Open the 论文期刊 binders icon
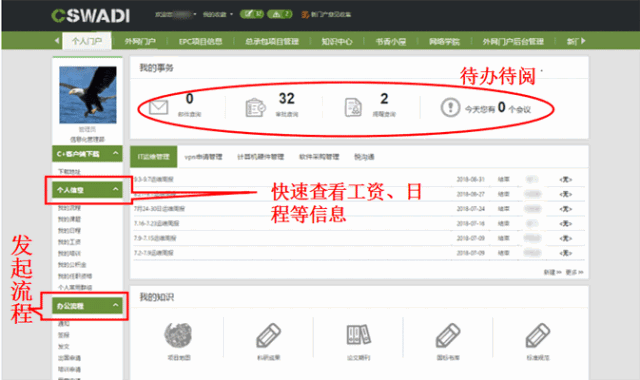This screenshot has width=640, height=380. click(x=358, y=335)
